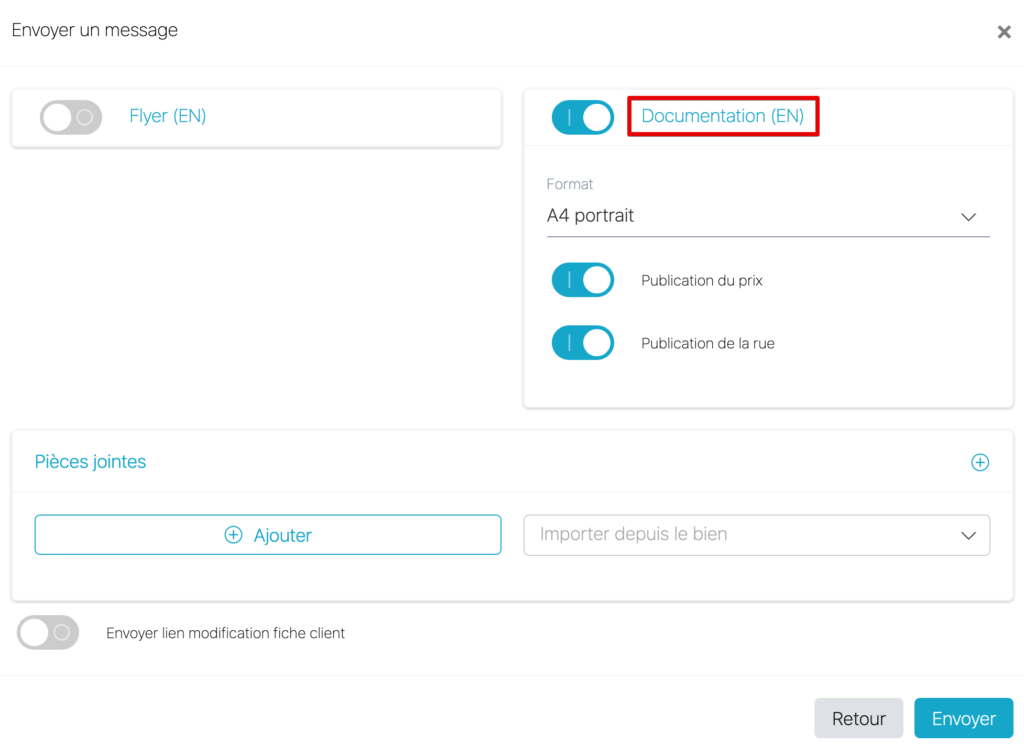Click the plus icon inside Ajouter
The image size is (1024, 744).
pos(233,535)
